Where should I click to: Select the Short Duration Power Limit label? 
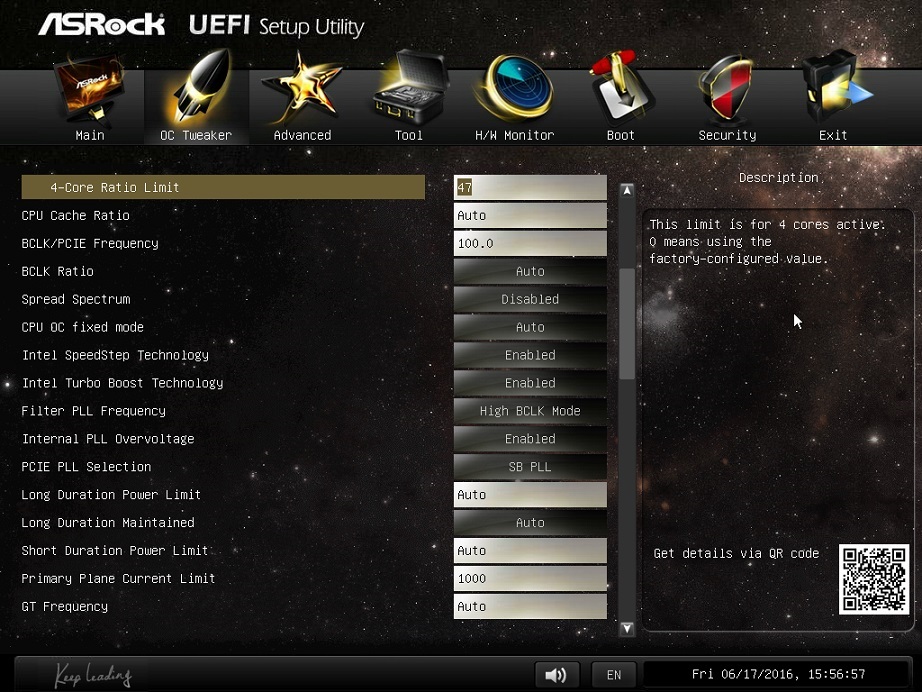pos(115,551)
